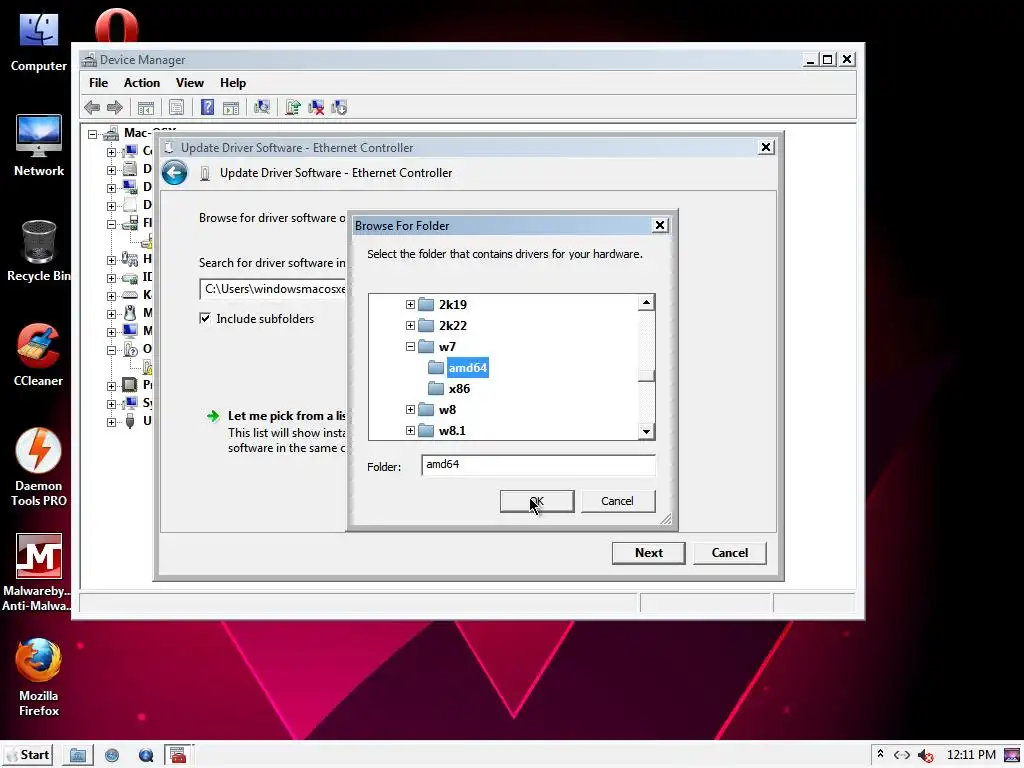Expand the keyboard category in Device Manager tree
Screen dimensions: 1024x768
112,295
